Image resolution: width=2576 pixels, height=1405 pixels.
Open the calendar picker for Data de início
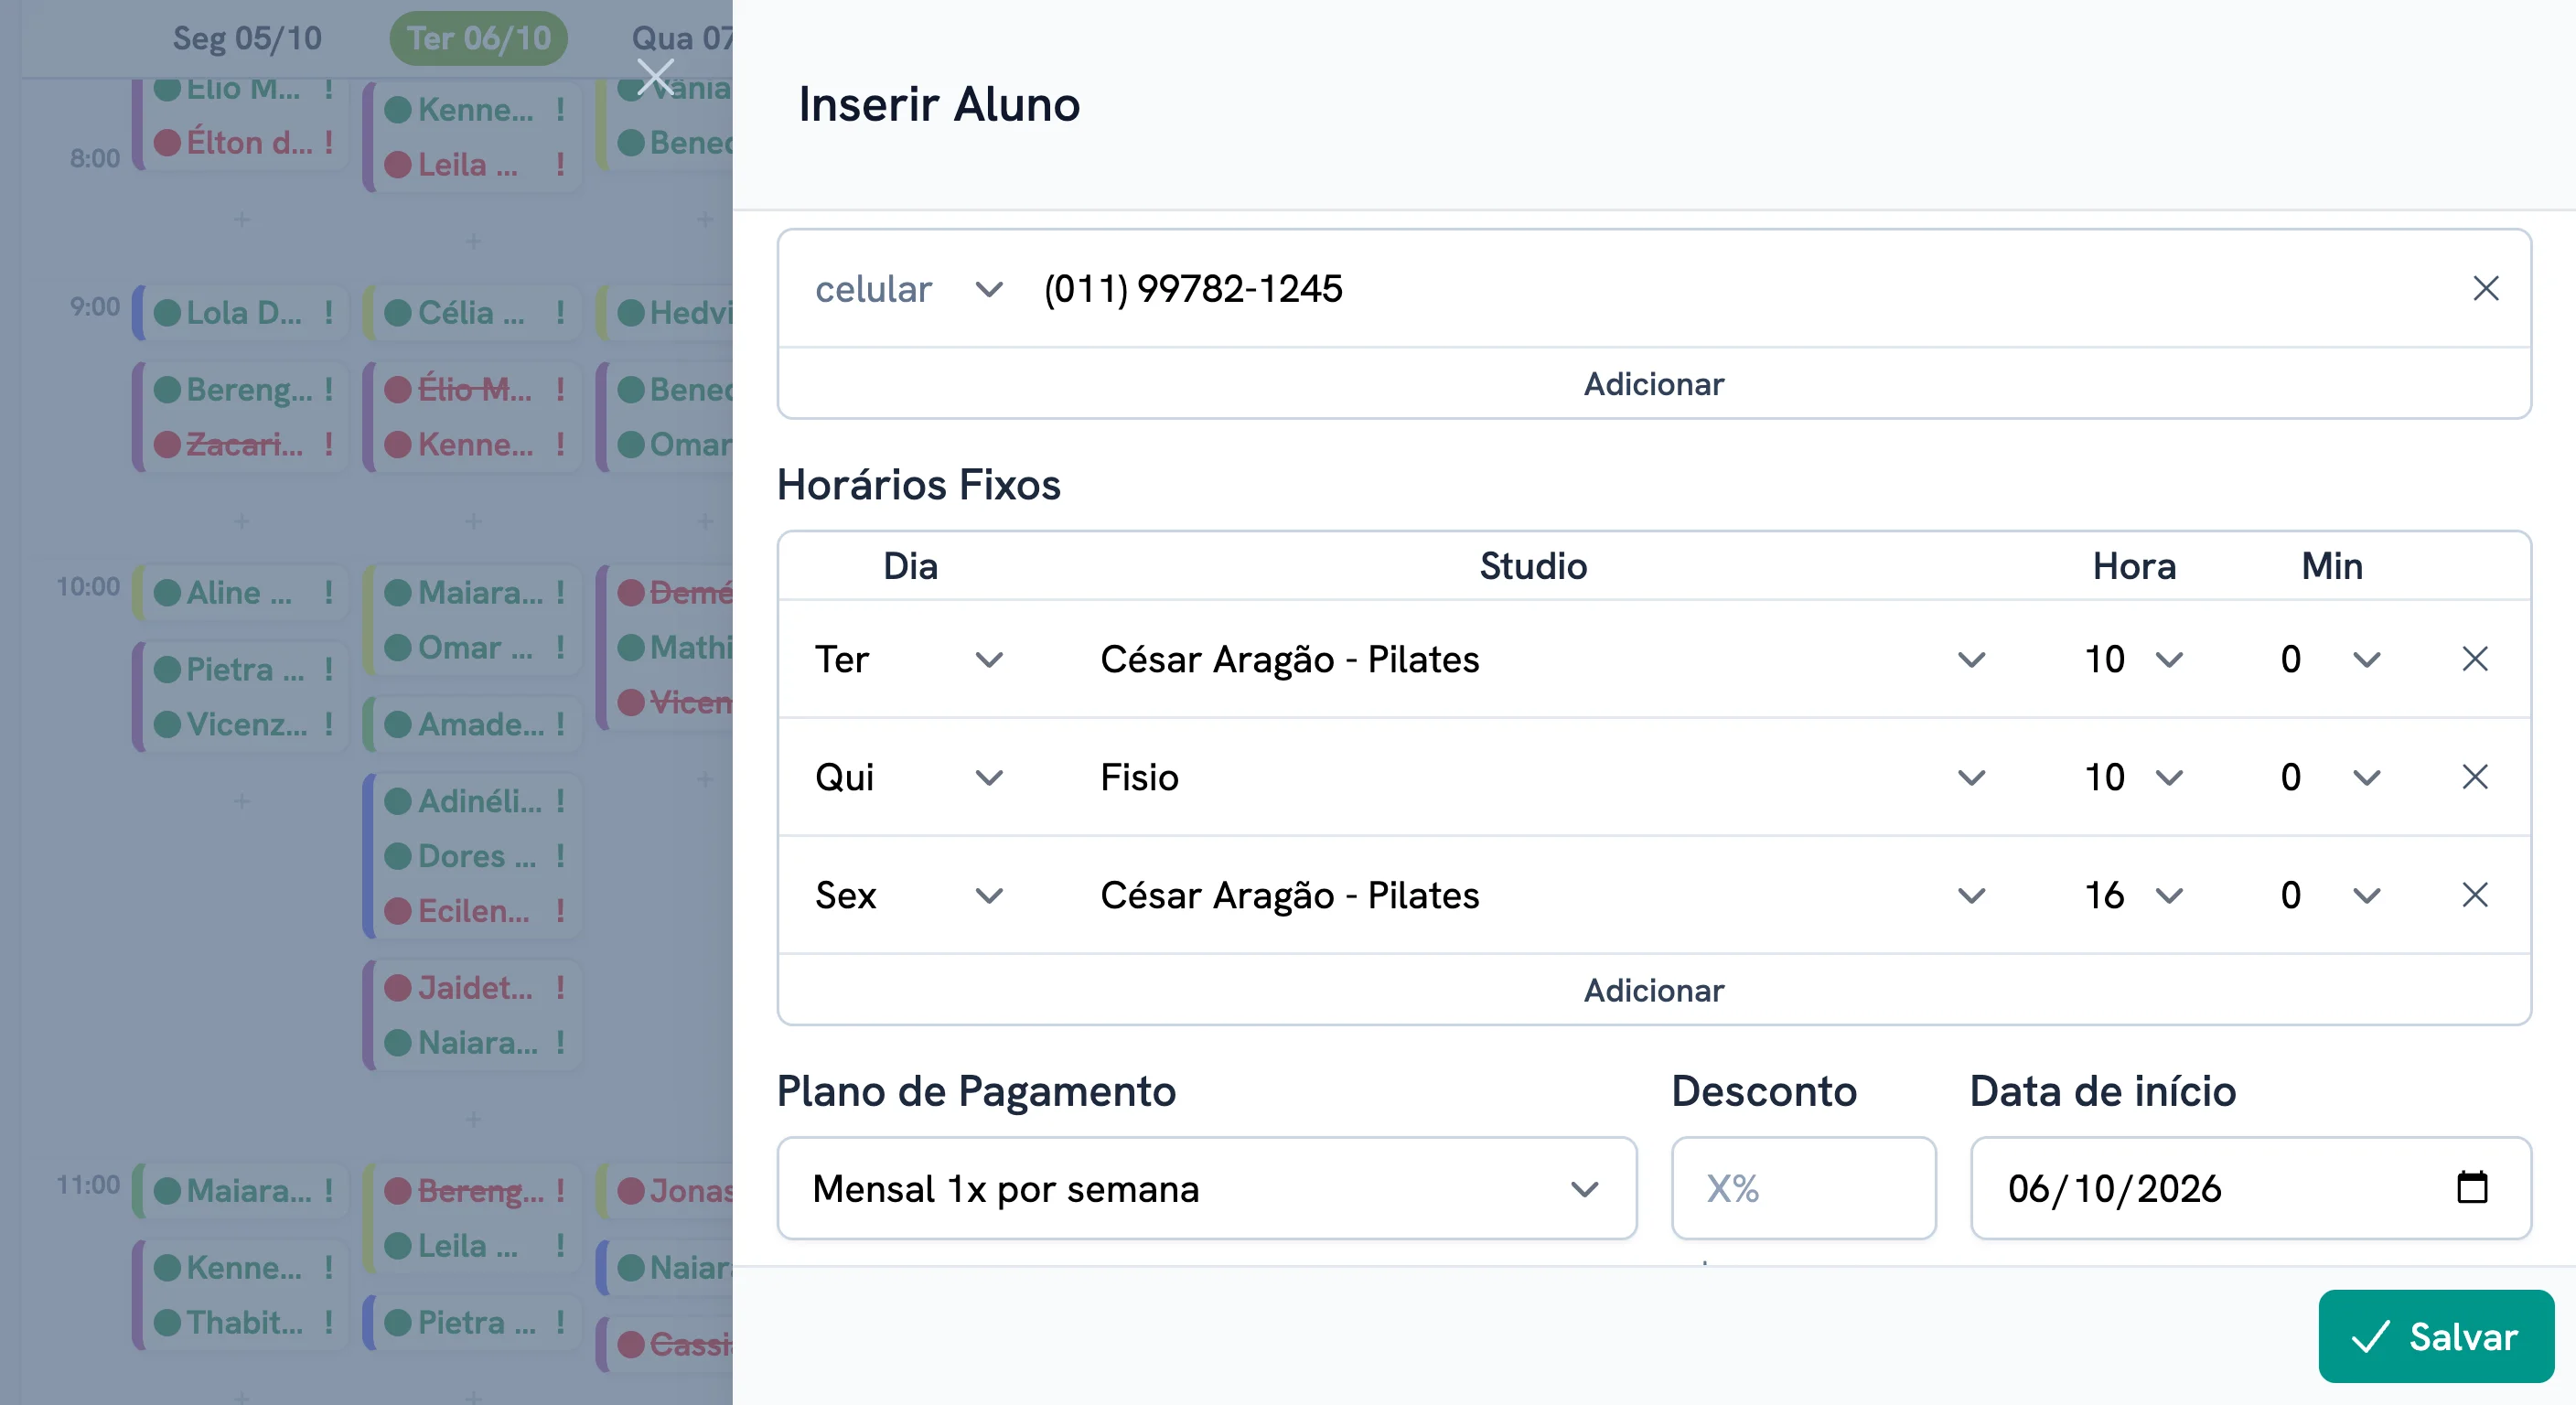(2472, 1187)
